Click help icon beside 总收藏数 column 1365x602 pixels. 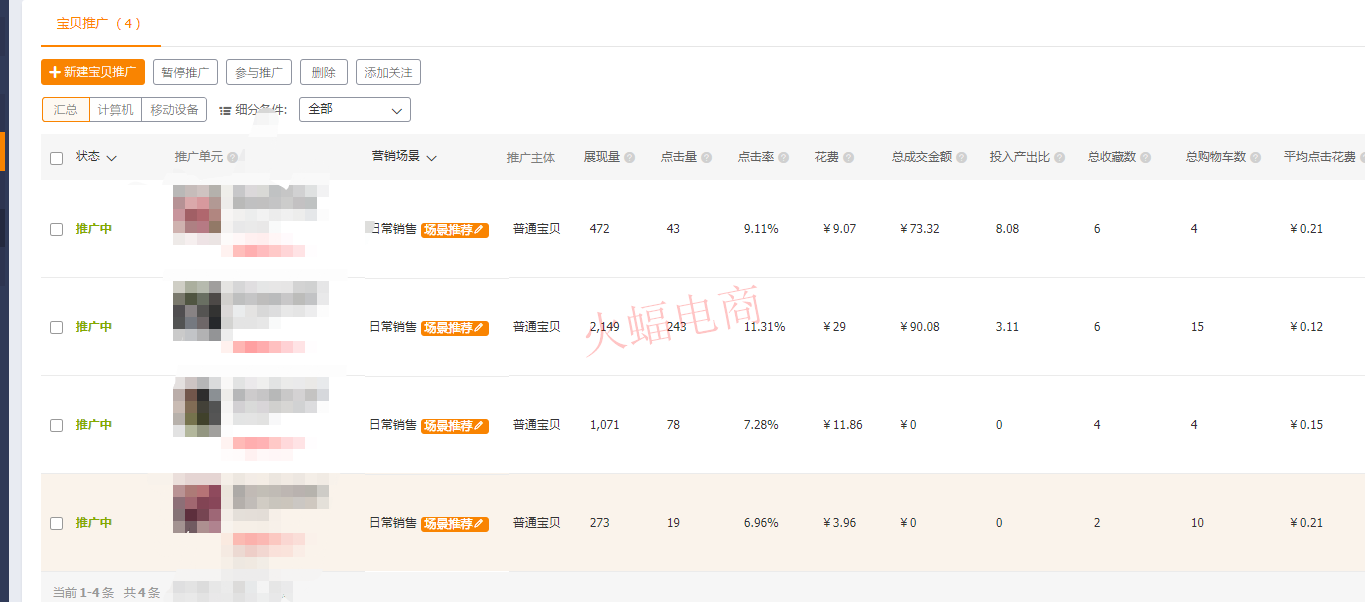1146,158
